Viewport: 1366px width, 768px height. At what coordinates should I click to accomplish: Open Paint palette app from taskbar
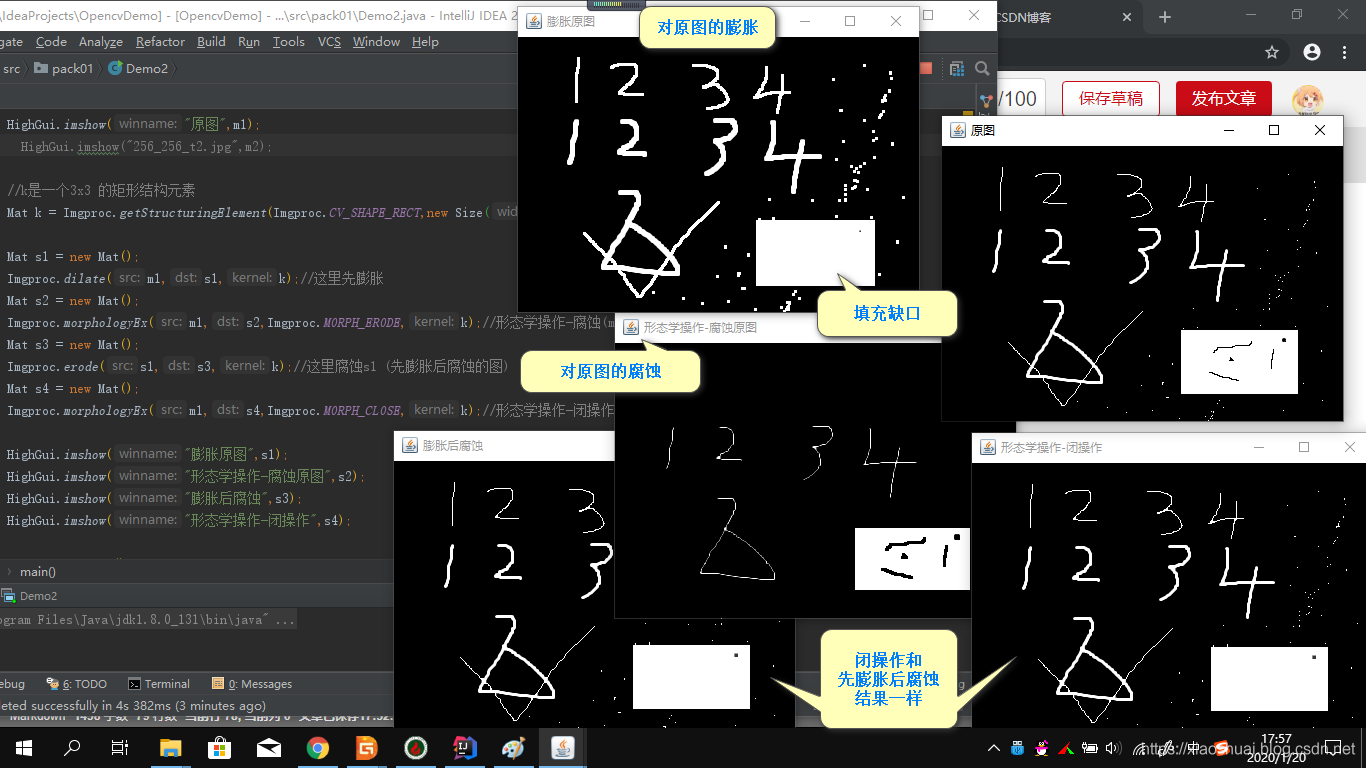pos(513,748)
